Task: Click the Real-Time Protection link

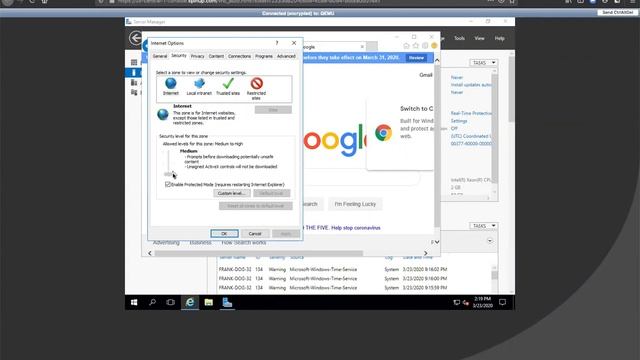Action: [471, 113]
